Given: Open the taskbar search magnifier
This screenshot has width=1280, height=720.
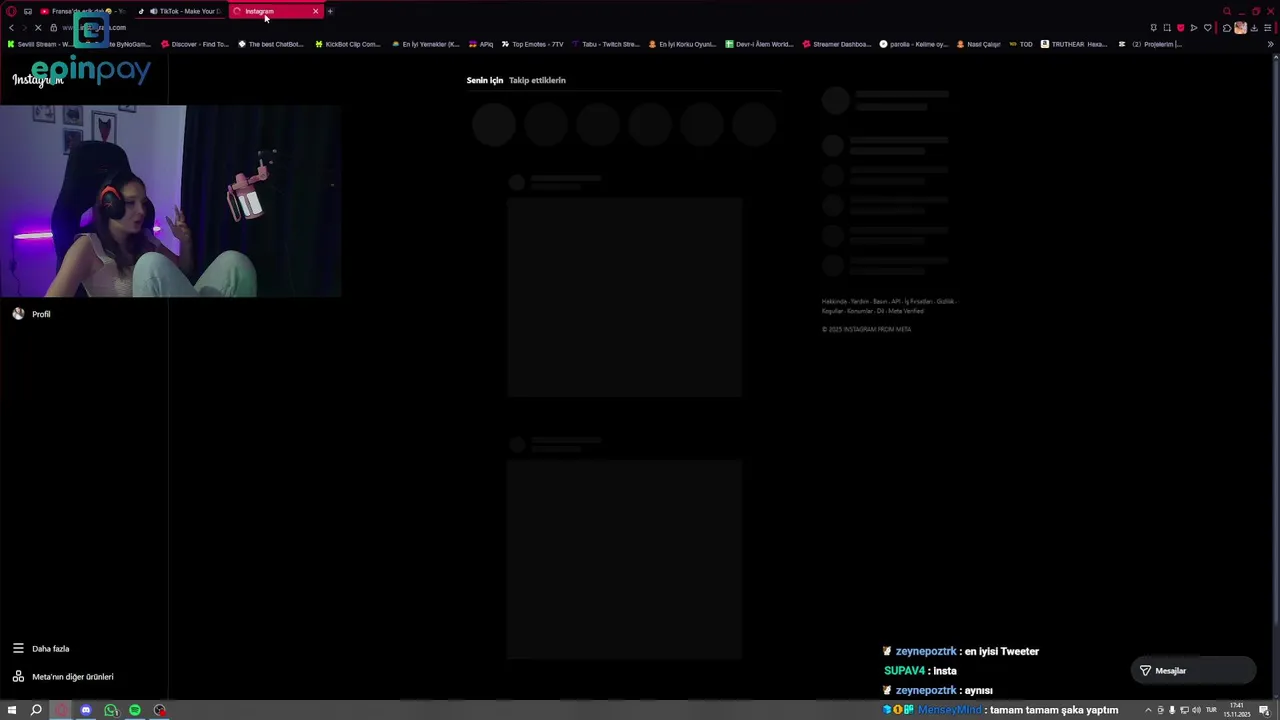Looking at the screenshot, I should pos(36,710).
